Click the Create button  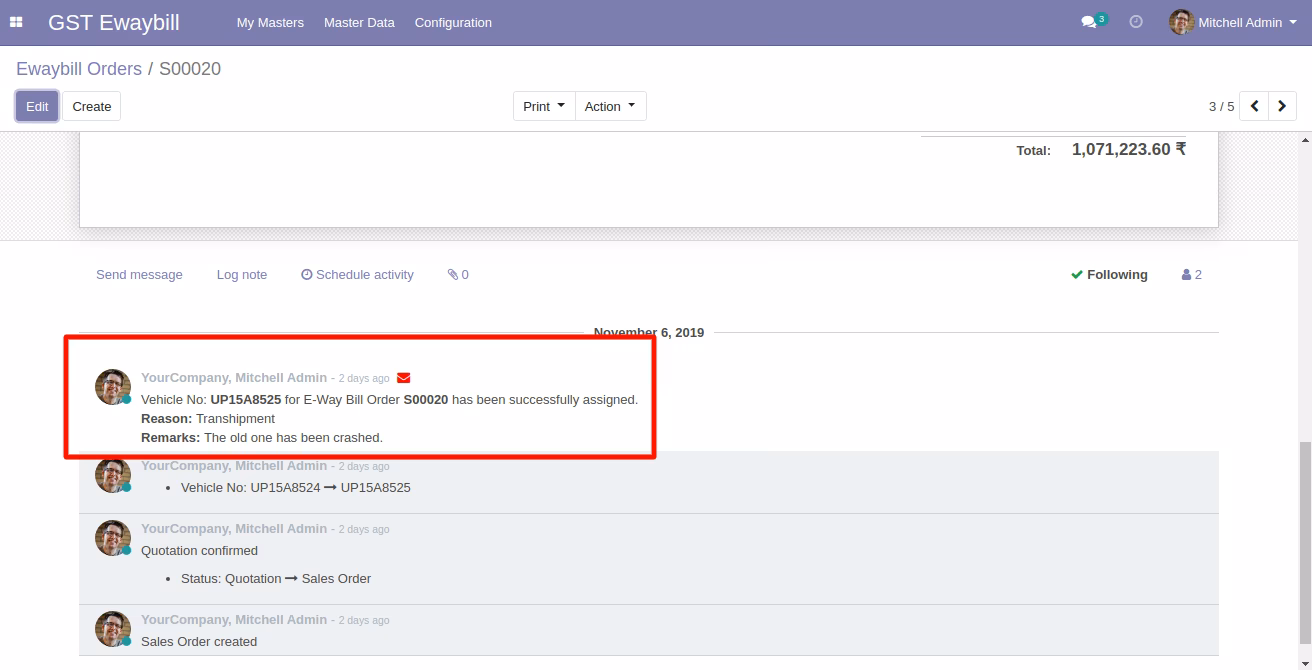pyautogui.click(x=92, y=106)
